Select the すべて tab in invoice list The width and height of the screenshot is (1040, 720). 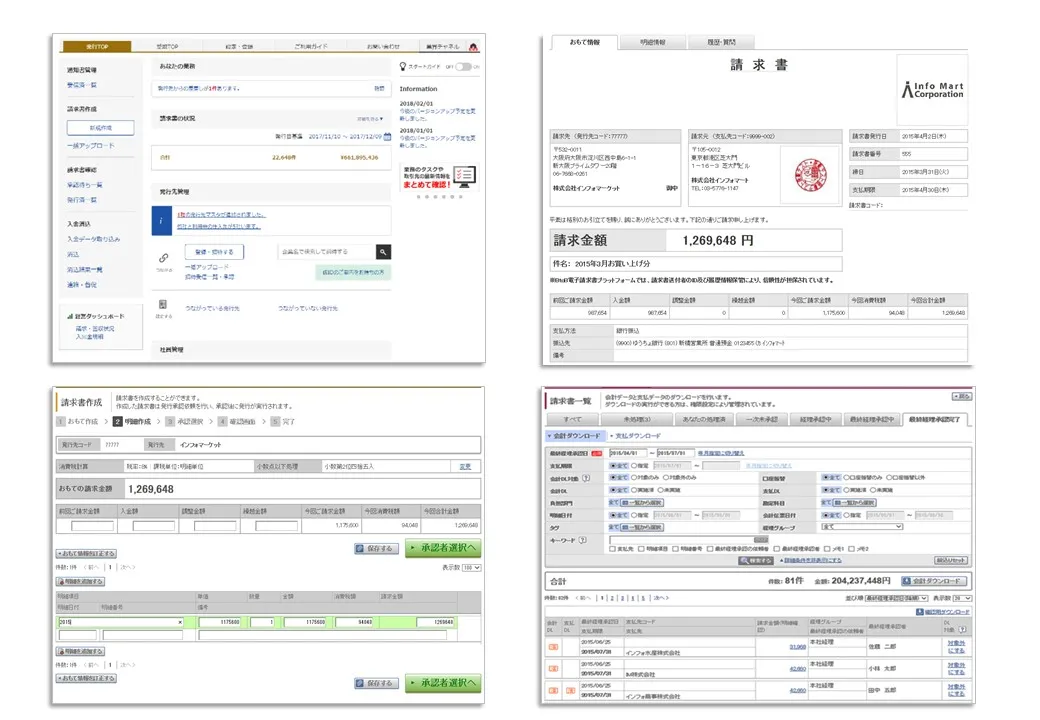[x=572, y=420]
